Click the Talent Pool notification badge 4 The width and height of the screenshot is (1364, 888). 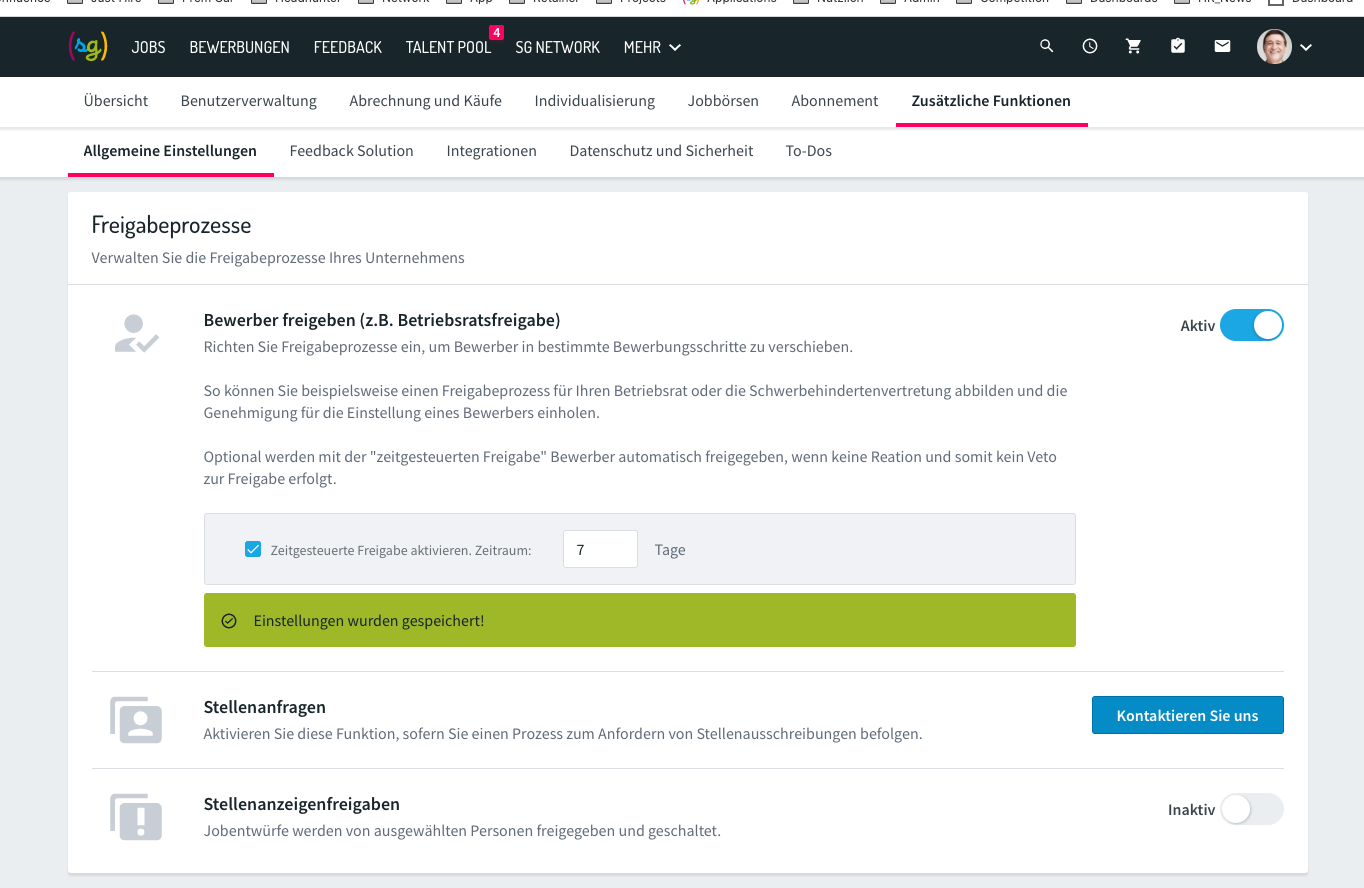click(496, 33)
